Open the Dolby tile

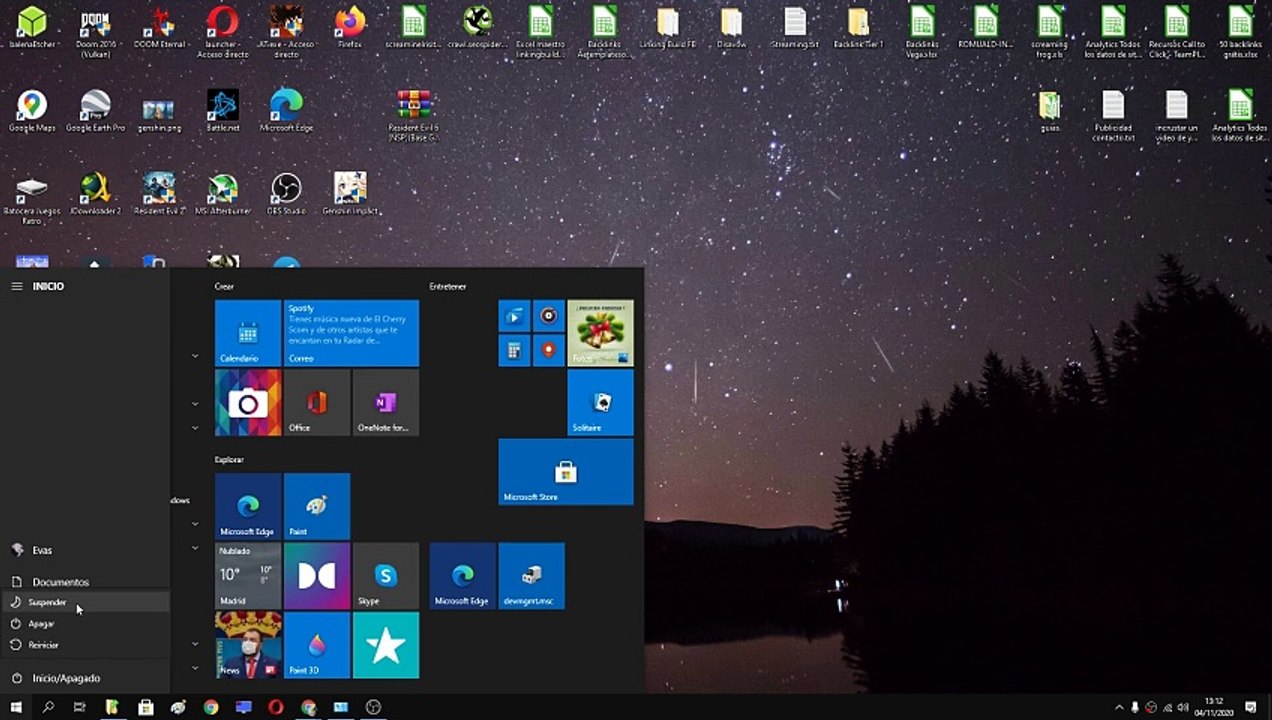pos(317,576)
